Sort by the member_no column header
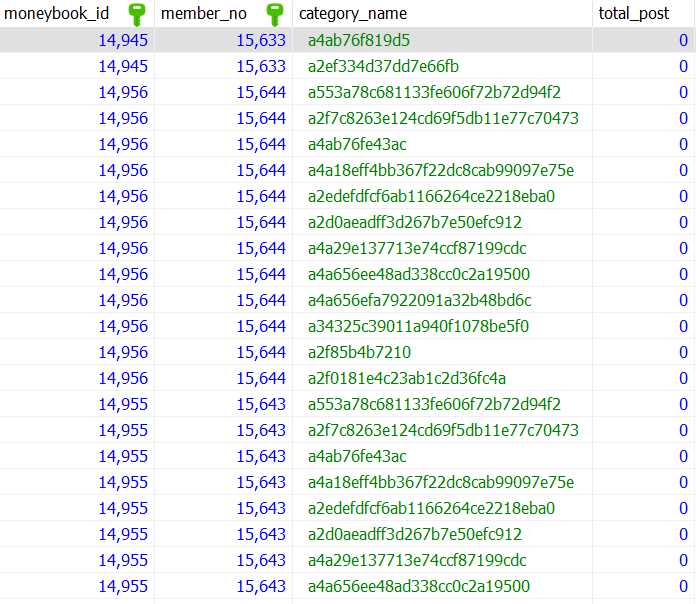The image size is (696, 604). (204, 14)
